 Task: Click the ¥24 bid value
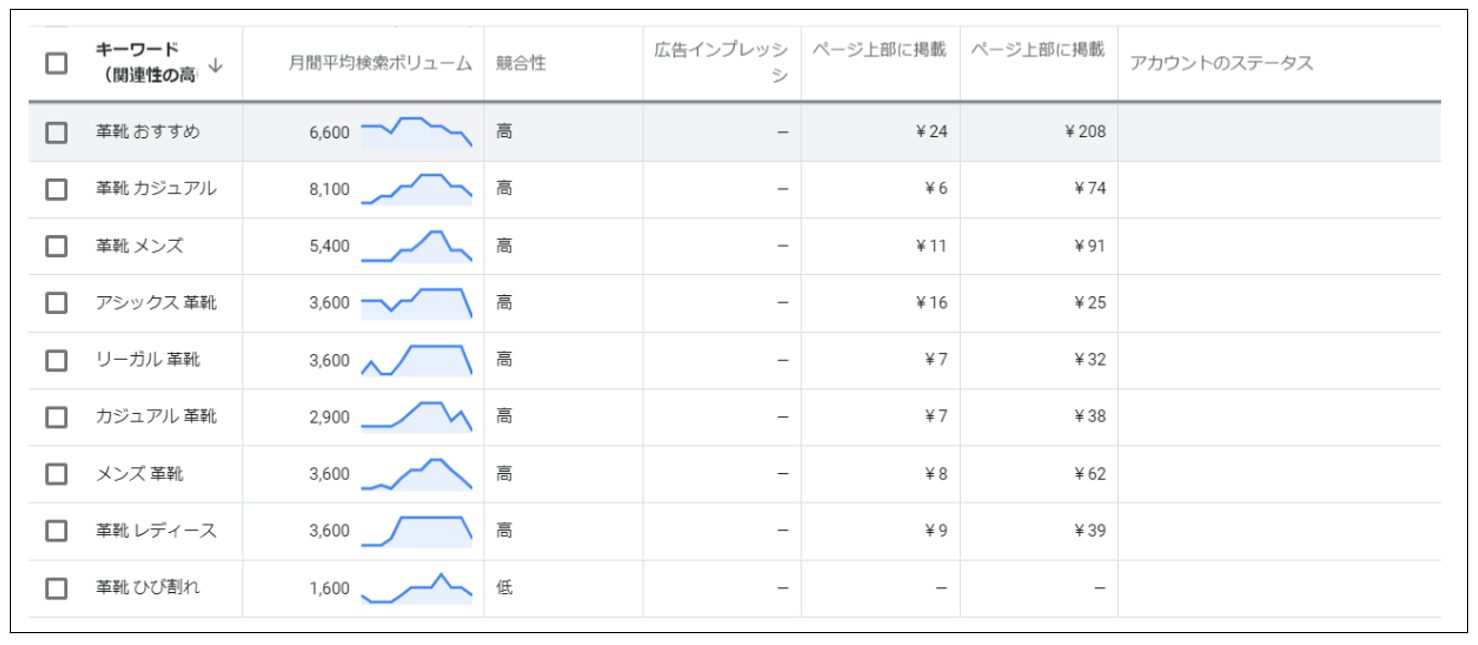931,132
